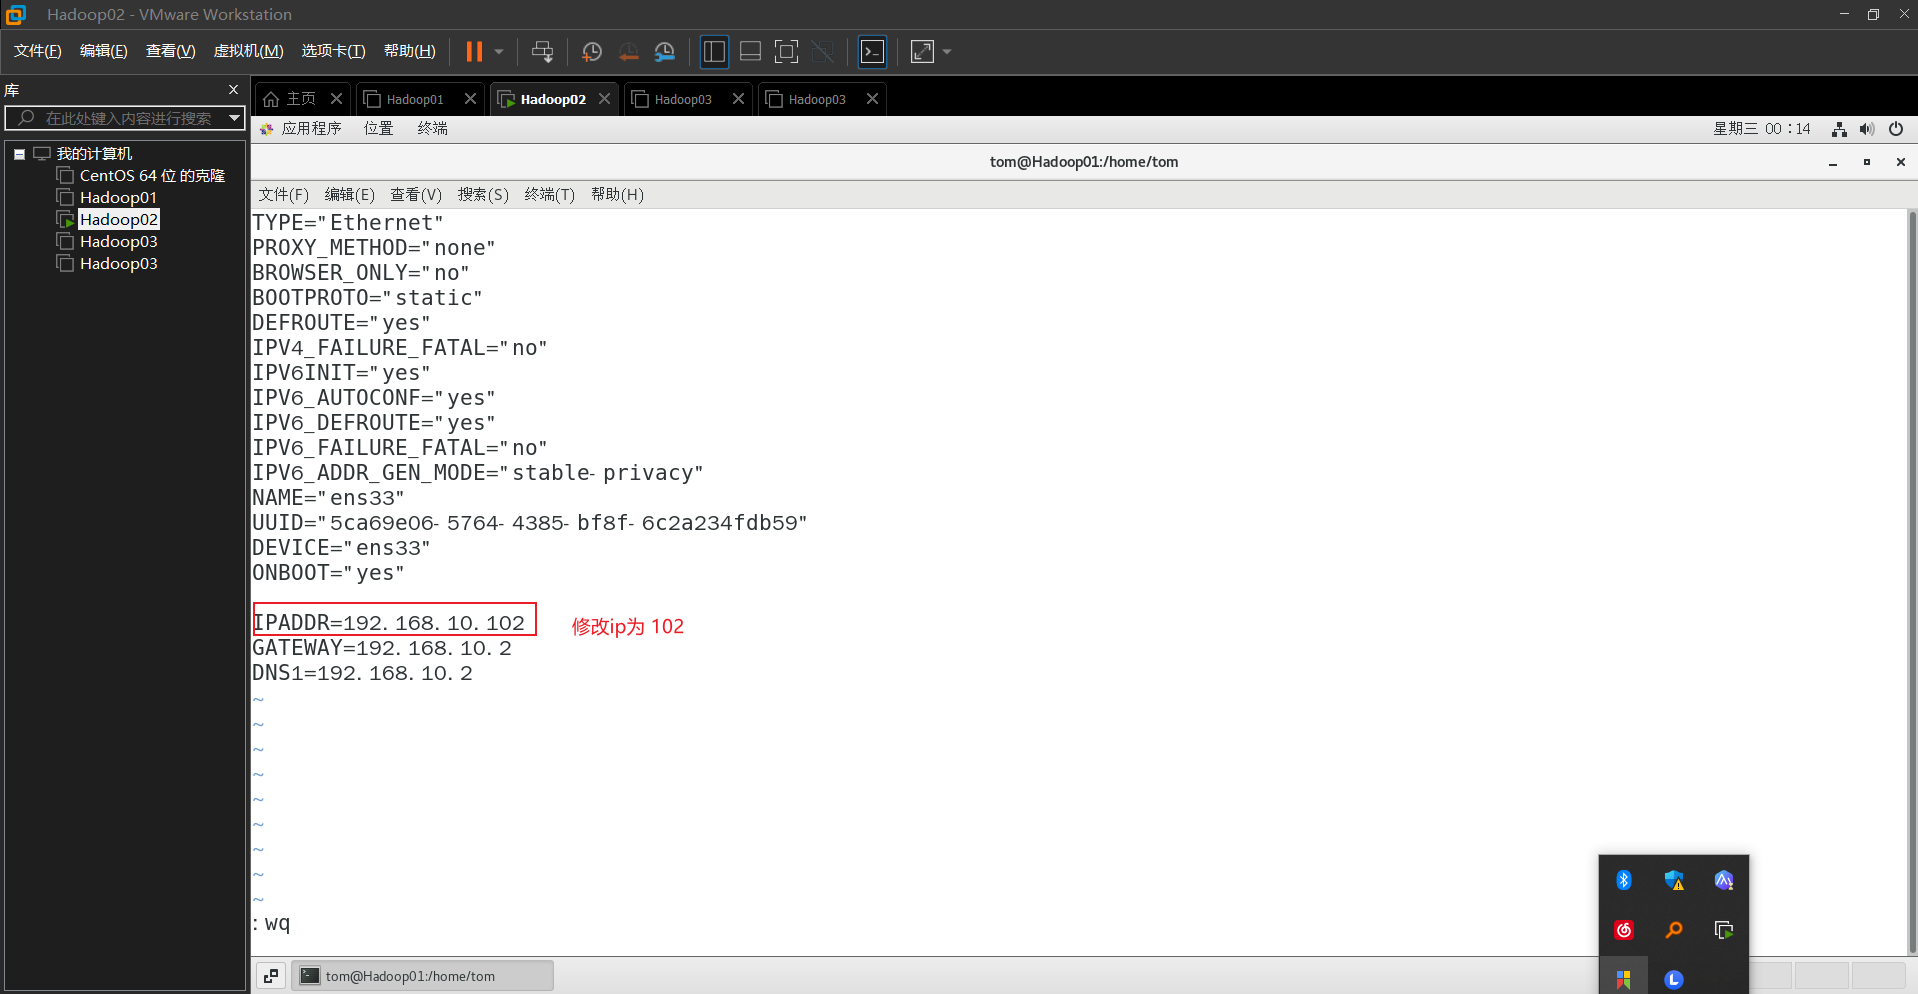Click the terminal vertical scrollbar

1912,582
